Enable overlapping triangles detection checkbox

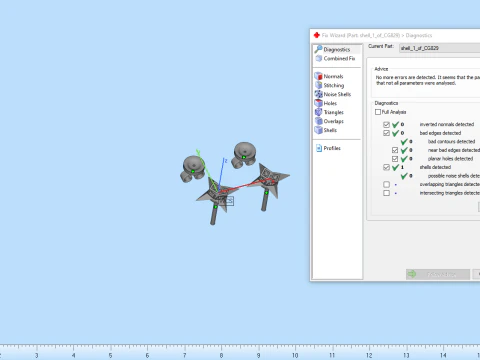click(x=386, y=184)
